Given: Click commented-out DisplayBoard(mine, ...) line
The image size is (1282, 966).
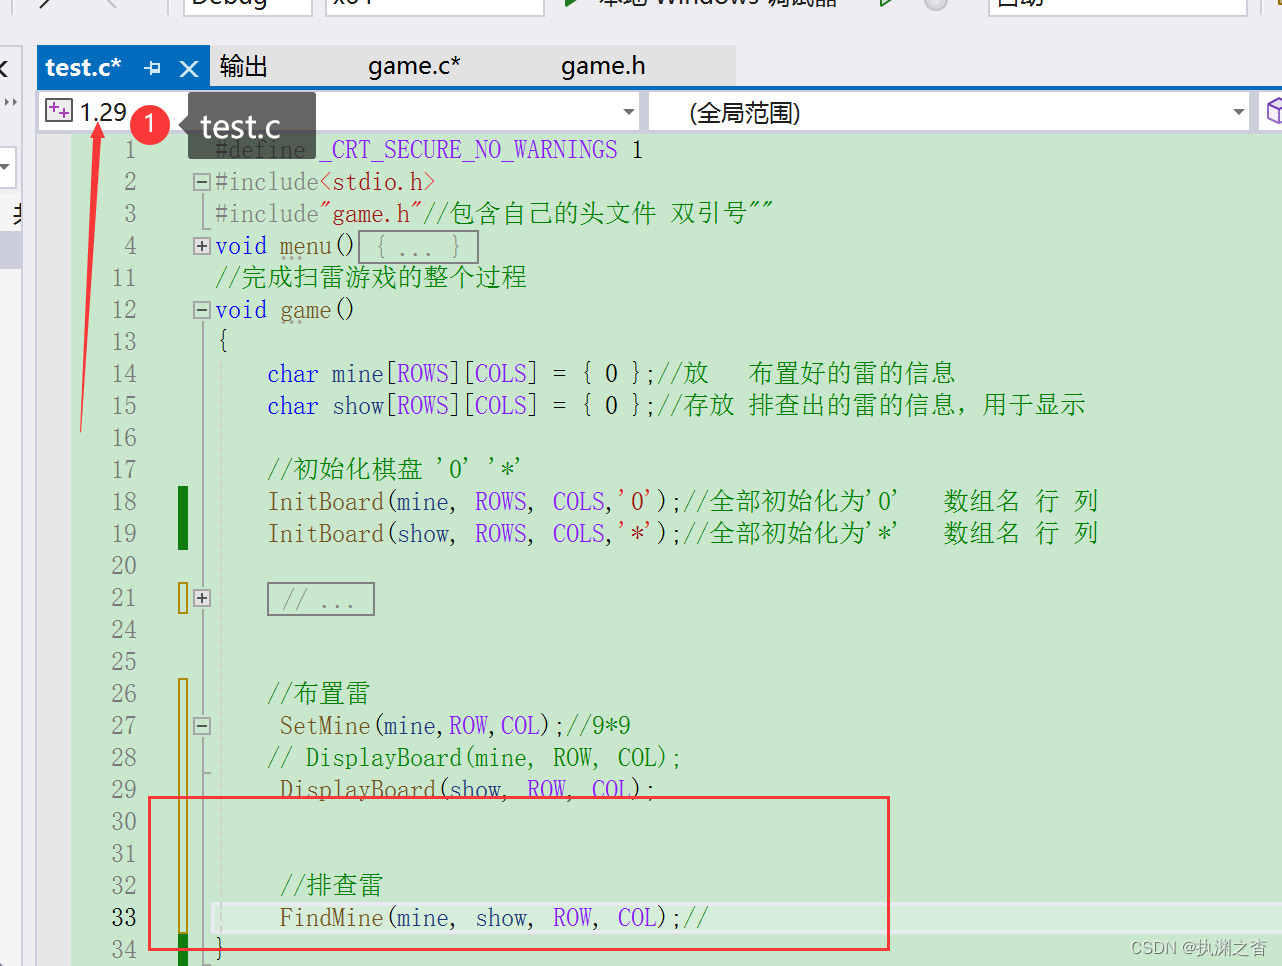Looking at the screenshot, I should coord(474,758).
